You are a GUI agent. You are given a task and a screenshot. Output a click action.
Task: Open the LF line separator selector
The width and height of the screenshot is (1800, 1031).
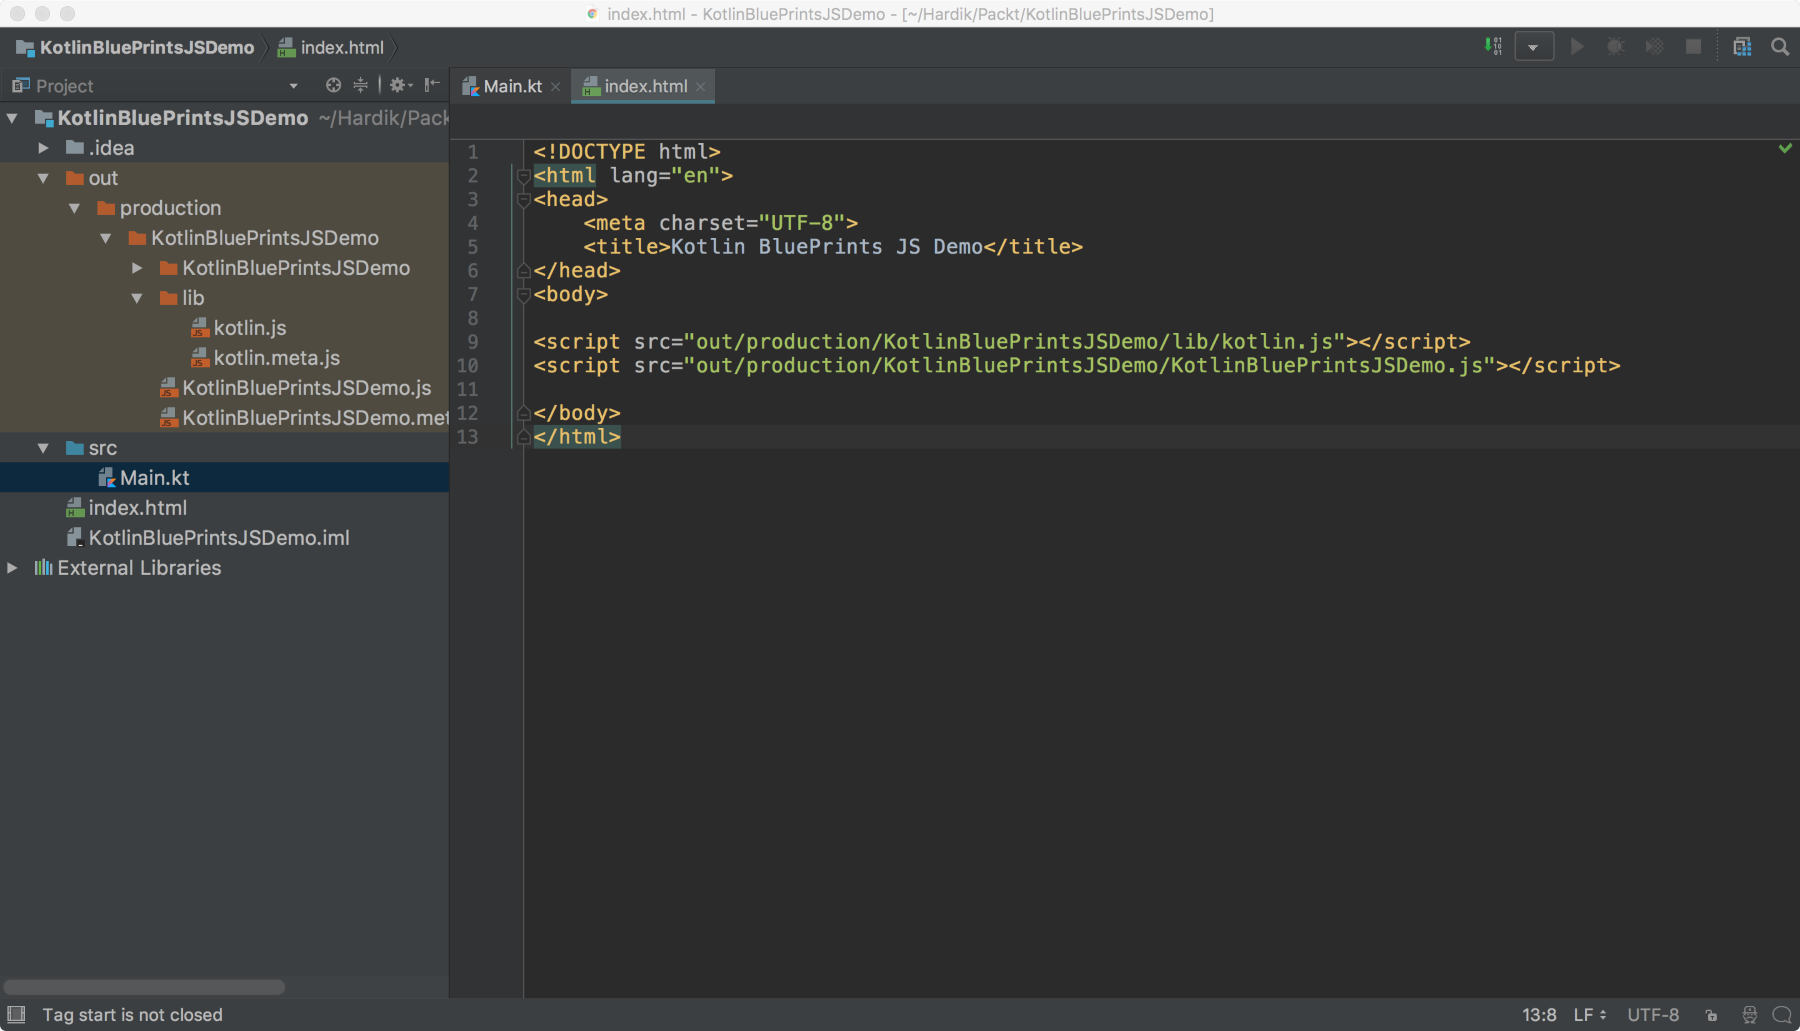pyautogui.click(x=1589, y=1014)
